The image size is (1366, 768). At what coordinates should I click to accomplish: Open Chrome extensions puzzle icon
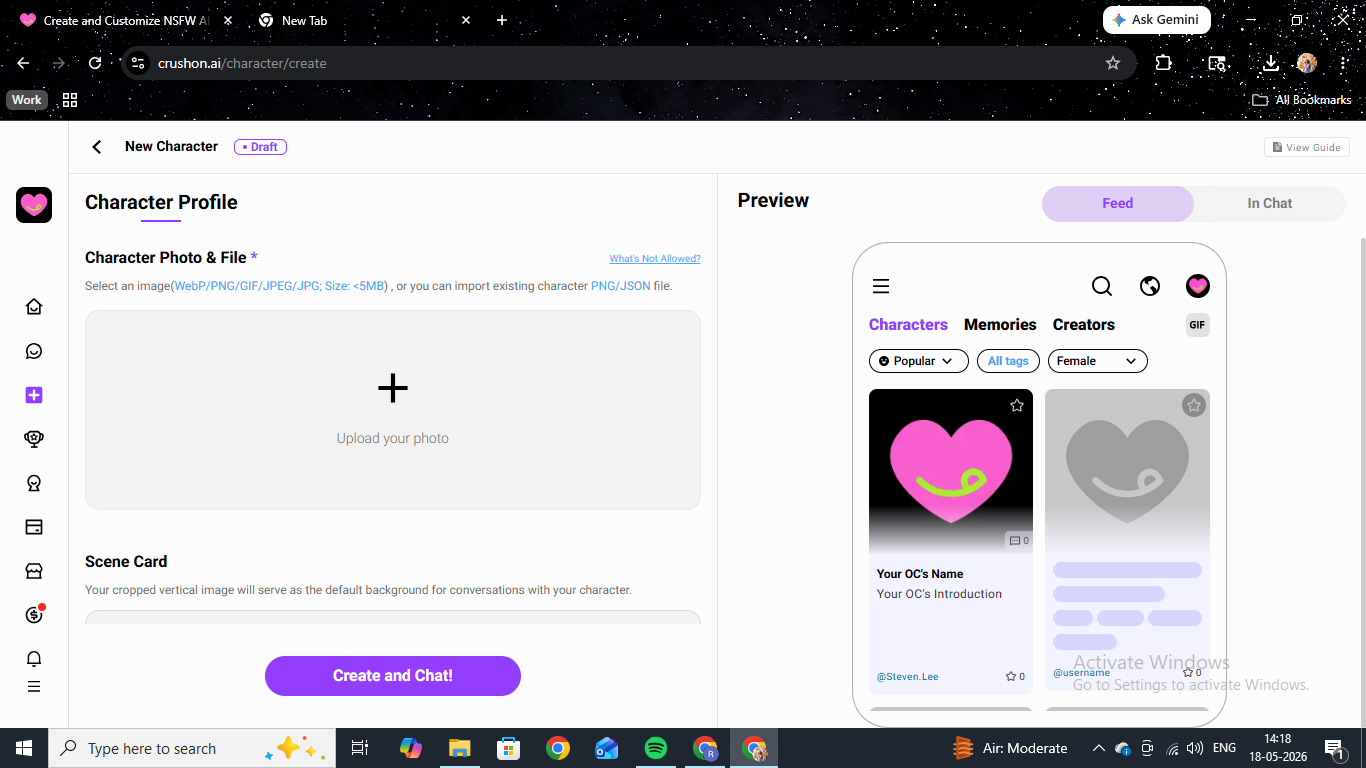[1163, 63]
